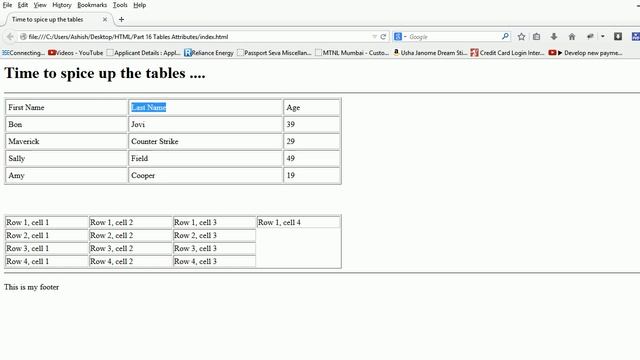Click the 'Sally' table cell
Image resolution: width=640 pixels, height=360 pixels.
coord(67,158)
